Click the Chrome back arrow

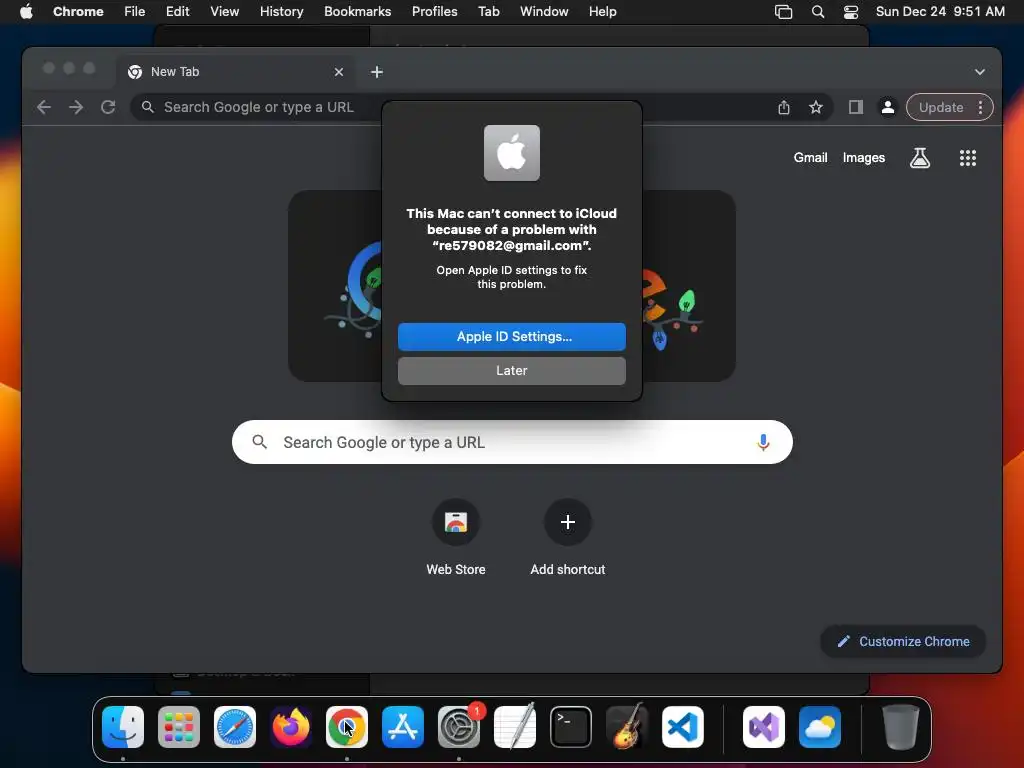(x=44, y=107)
